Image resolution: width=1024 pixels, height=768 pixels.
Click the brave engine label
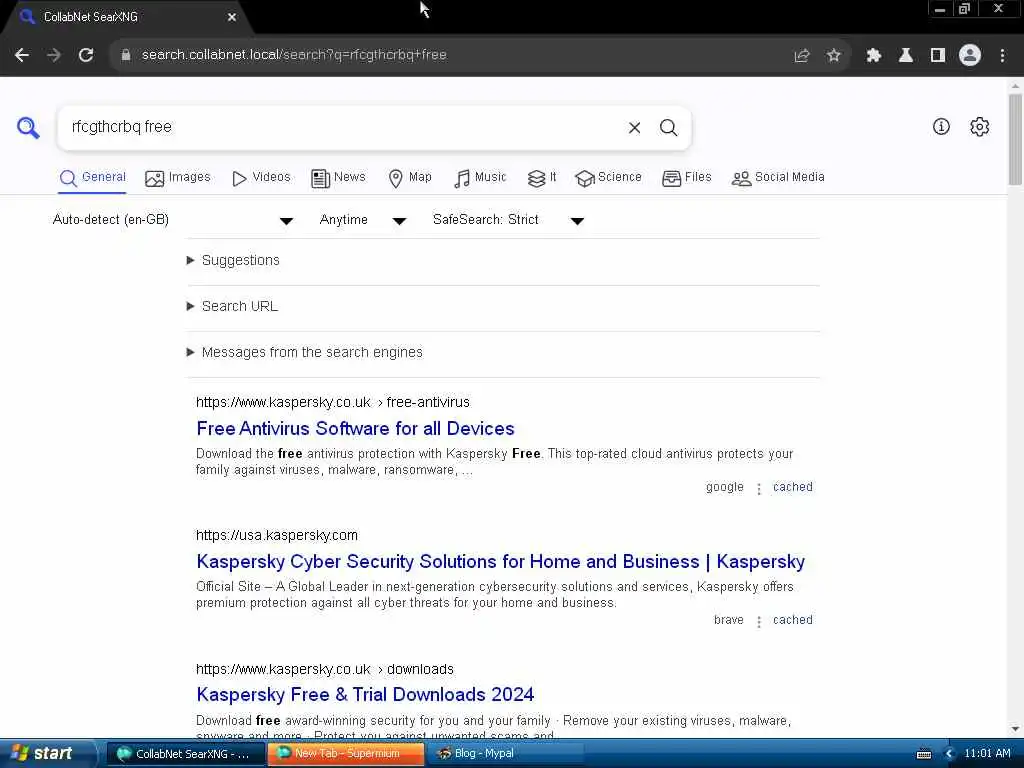click(729, 620)
